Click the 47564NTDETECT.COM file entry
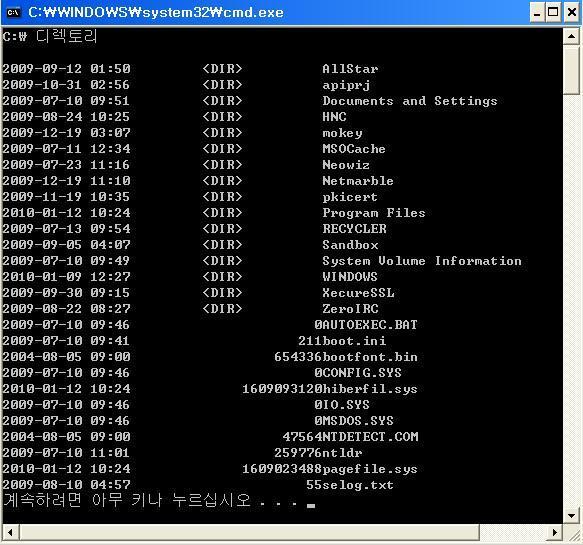The height and width of the screenshot is (545, 583). [x=350, y=436]
